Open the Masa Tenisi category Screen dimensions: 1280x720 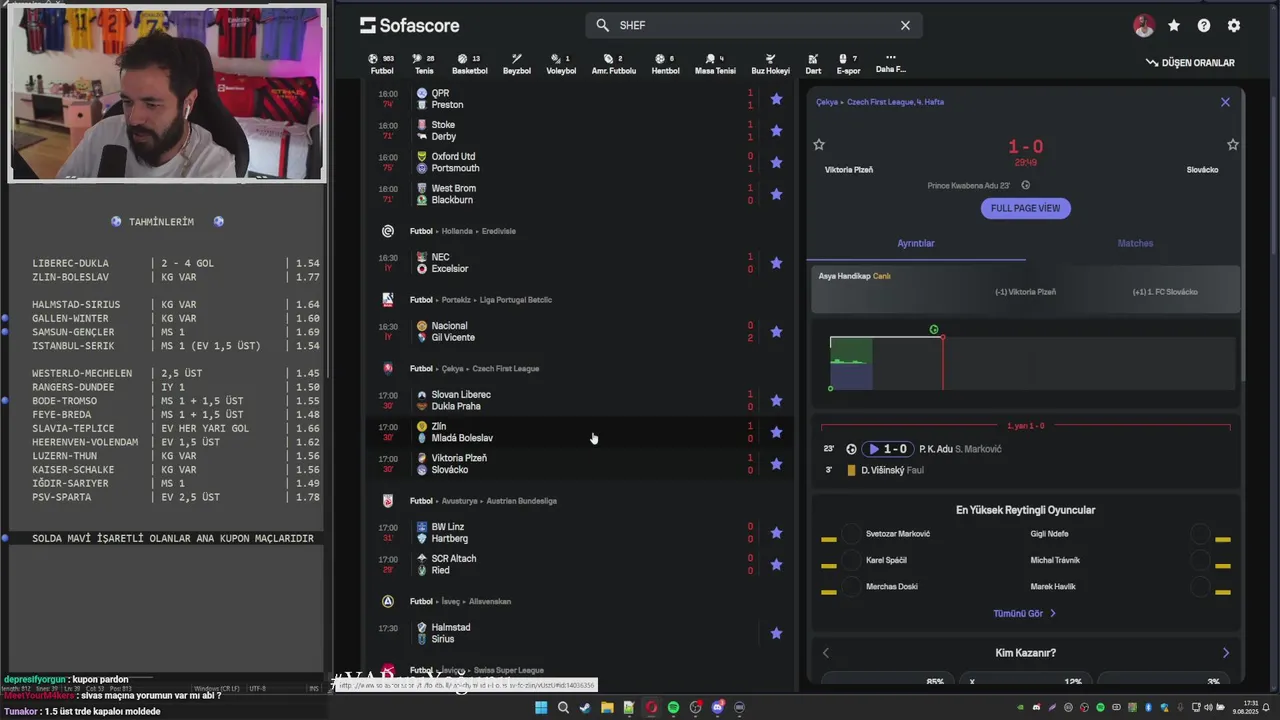[x=715, y=64]
